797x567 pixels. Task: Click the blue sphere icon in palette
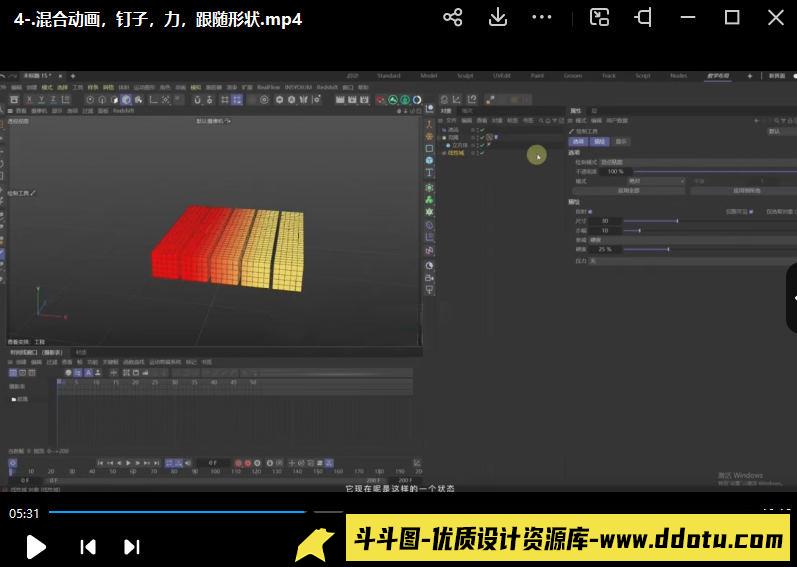pos(430,161)
